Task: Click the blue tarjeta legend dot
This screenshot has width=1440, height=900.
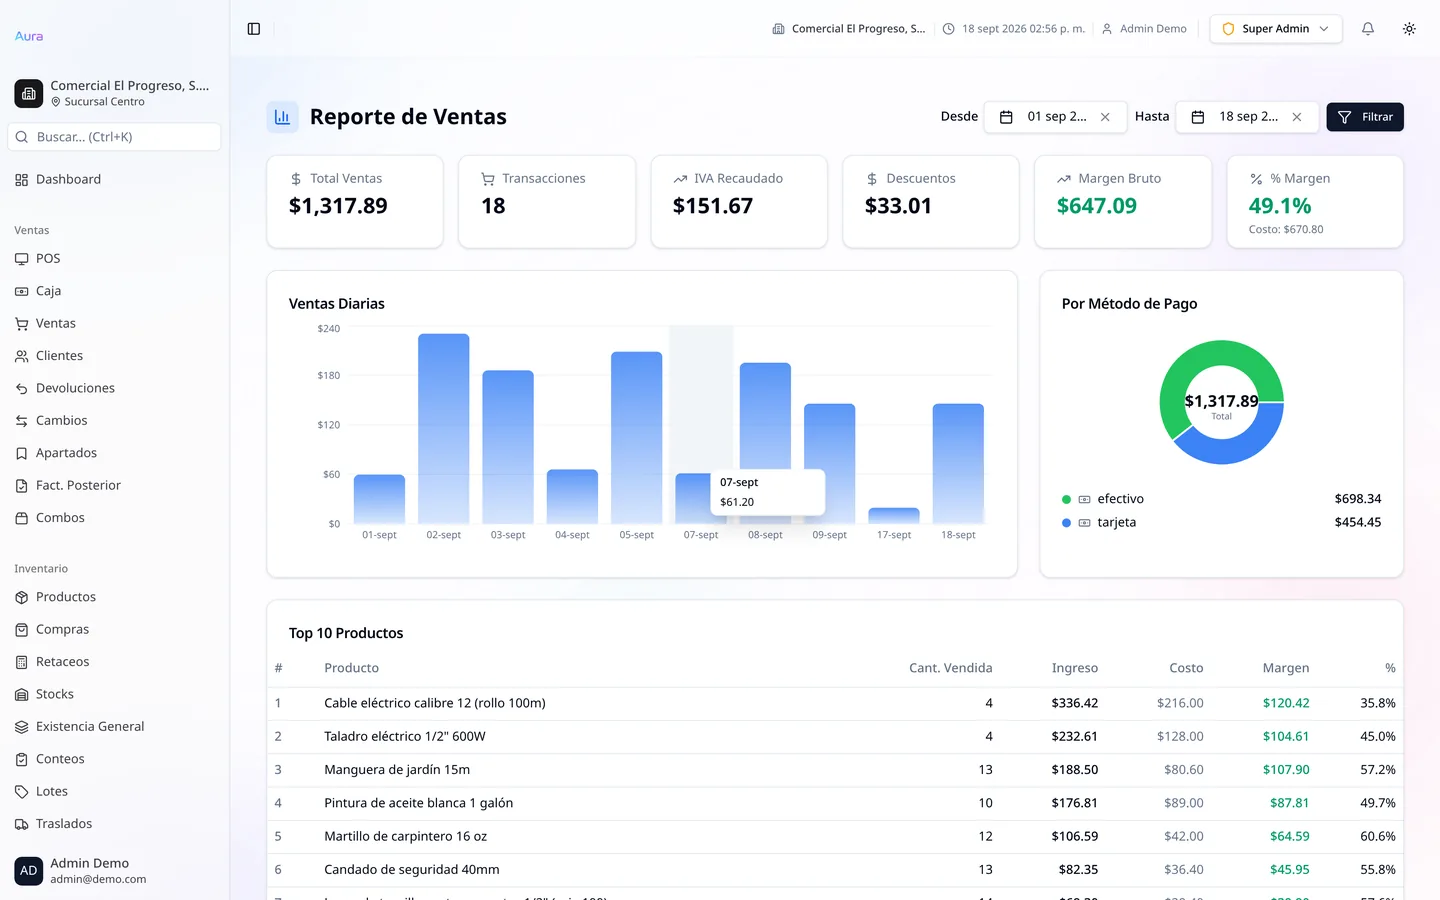Action: [x=1066, y=523]
